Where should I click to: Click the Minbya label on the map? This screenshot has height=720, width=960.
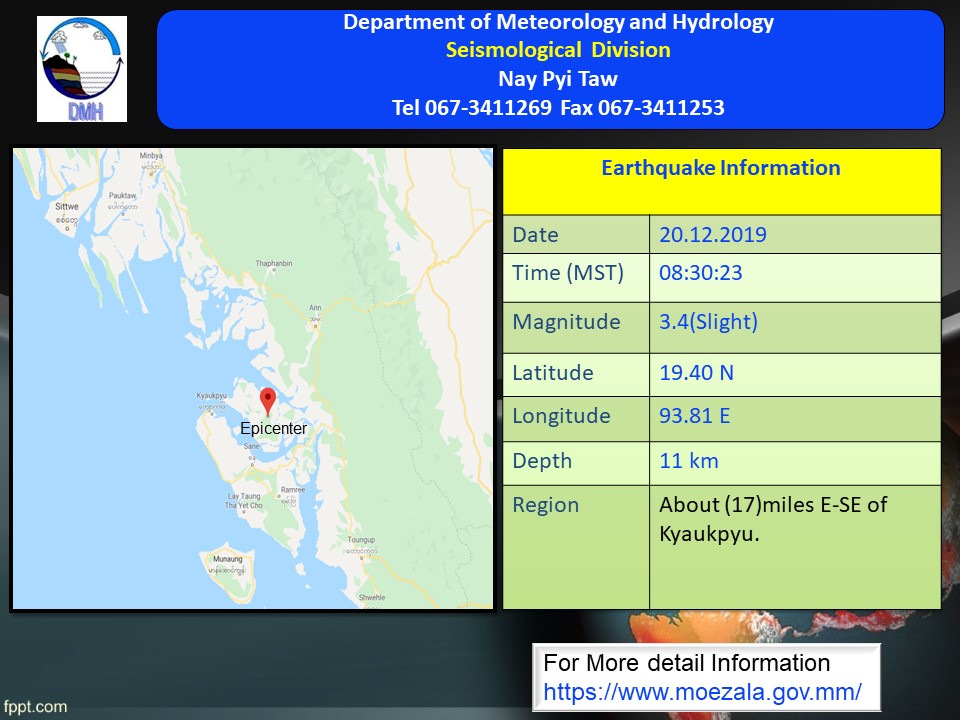pyautogui.click(x=151, y=158)
